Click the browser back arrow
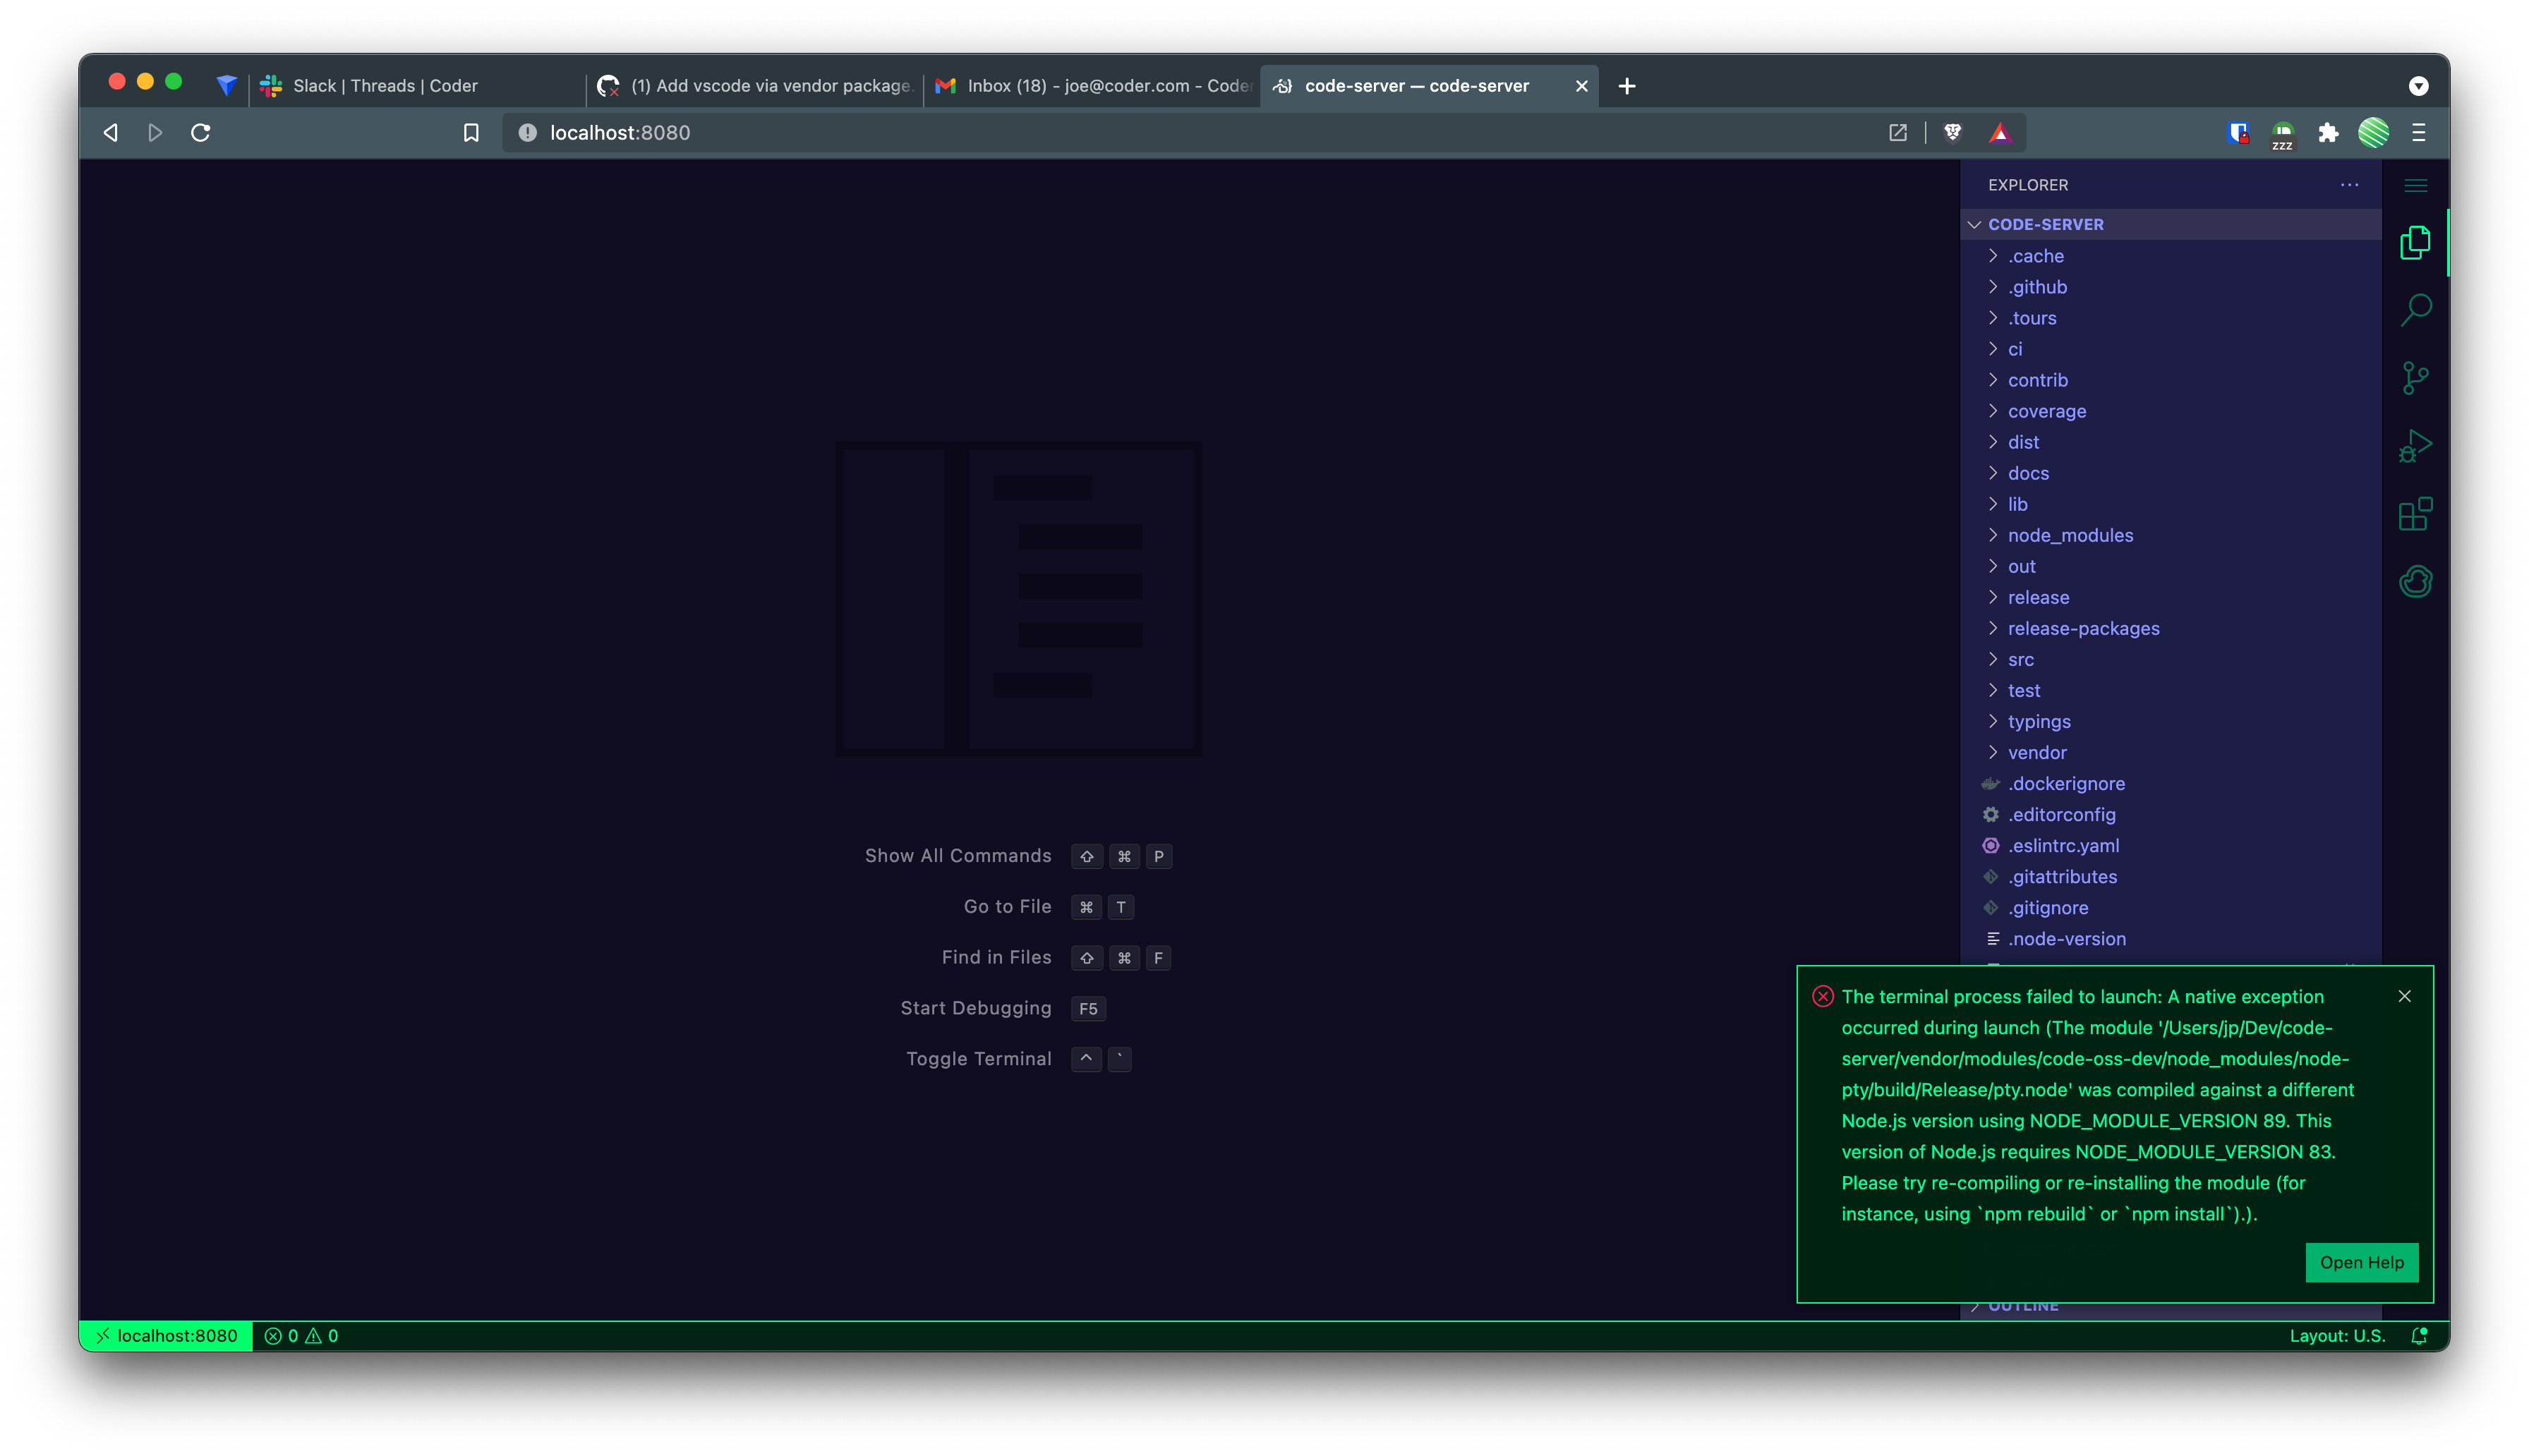This screenshot has width=2529, height=1456. pos(111,133)
